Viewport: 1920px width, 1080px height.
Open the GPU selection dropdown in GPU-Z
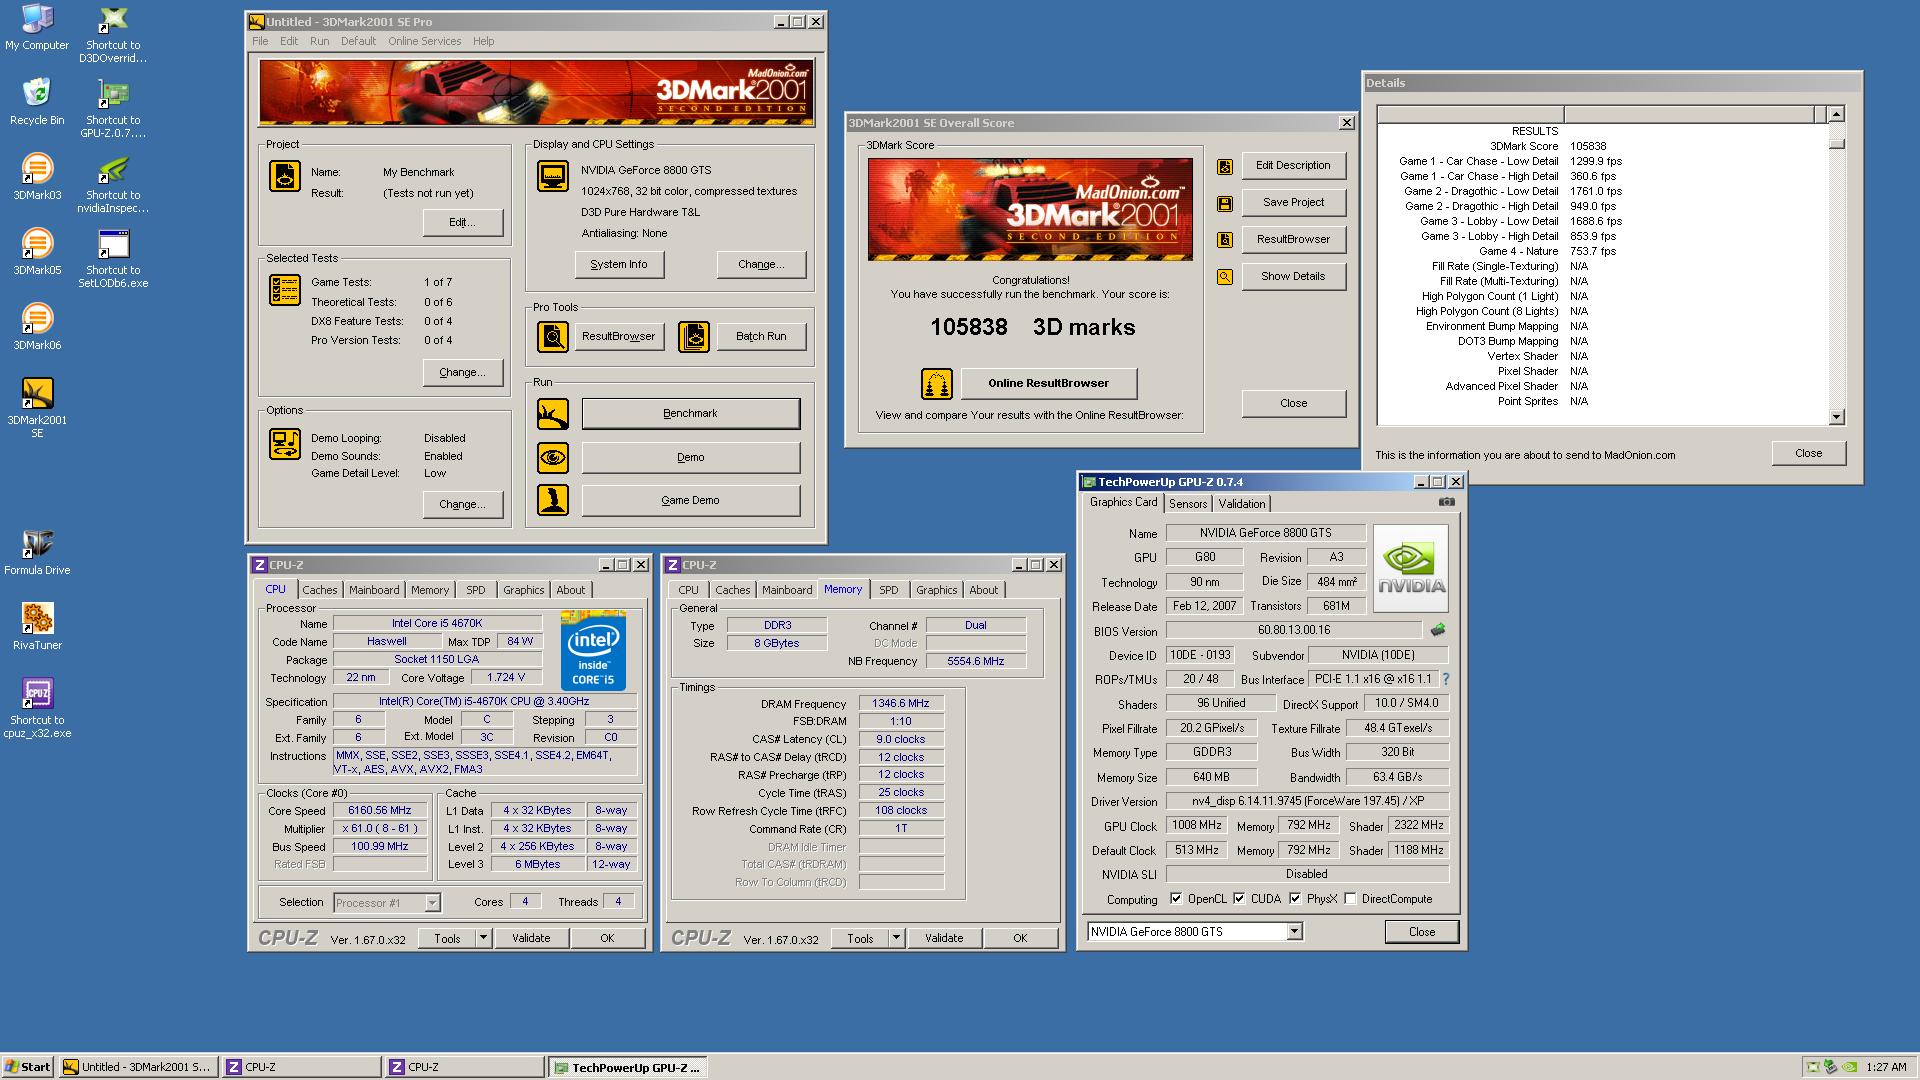tap(1294, 932)
